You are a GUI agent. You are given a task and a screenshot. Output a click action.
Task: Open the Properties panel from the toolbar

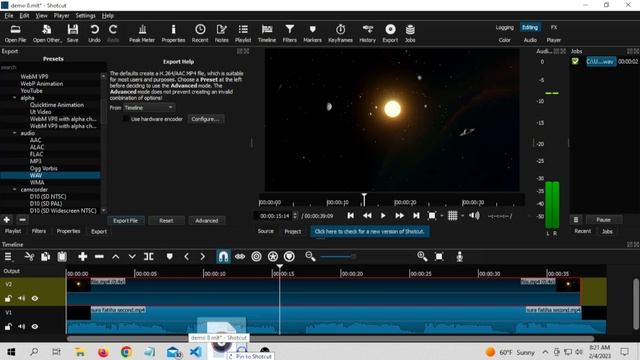173,33
